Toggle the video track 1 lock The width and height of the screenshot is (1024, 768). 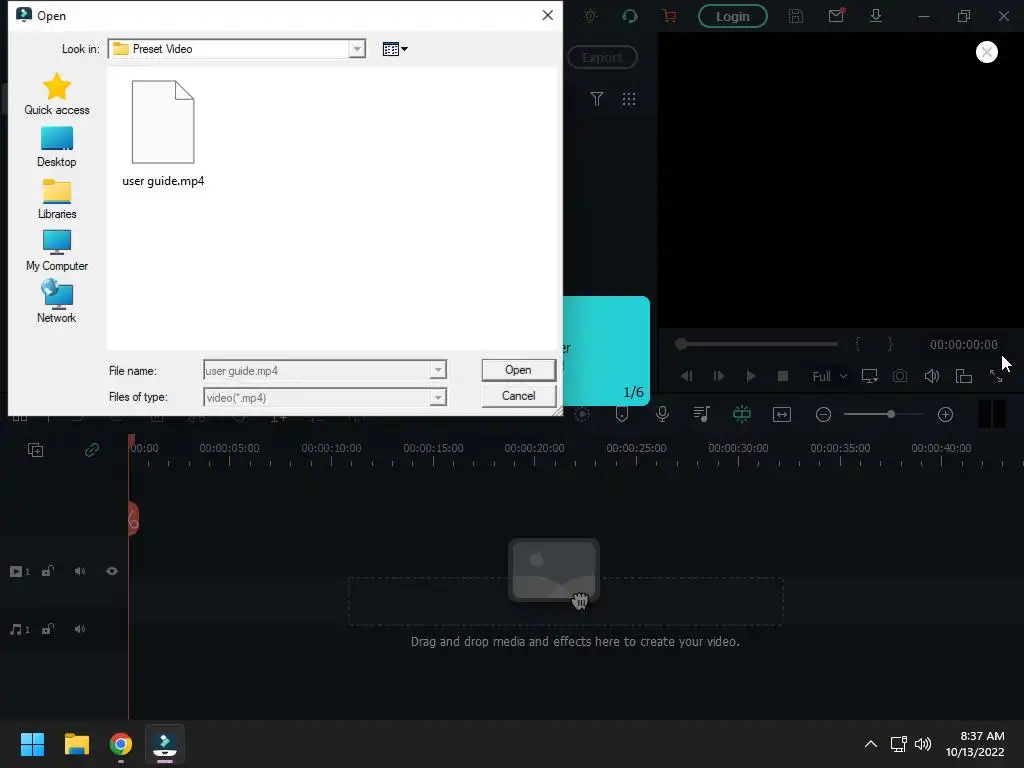[x=48, y=571]
